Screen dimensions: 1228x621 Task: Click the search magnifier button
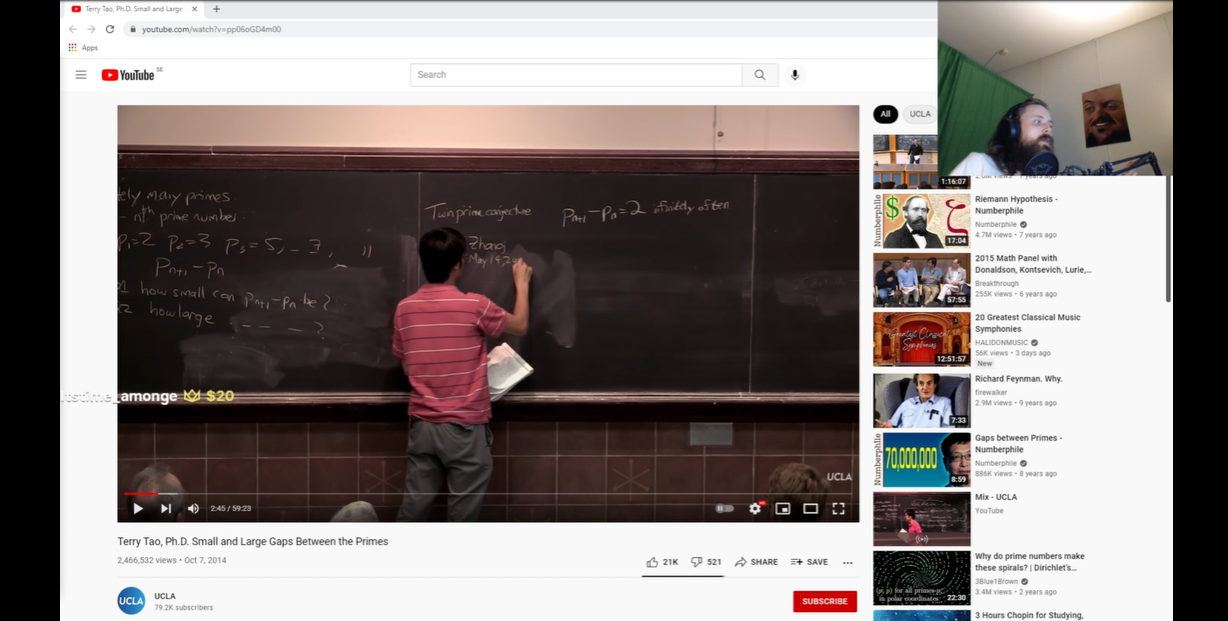pos(760,75)
